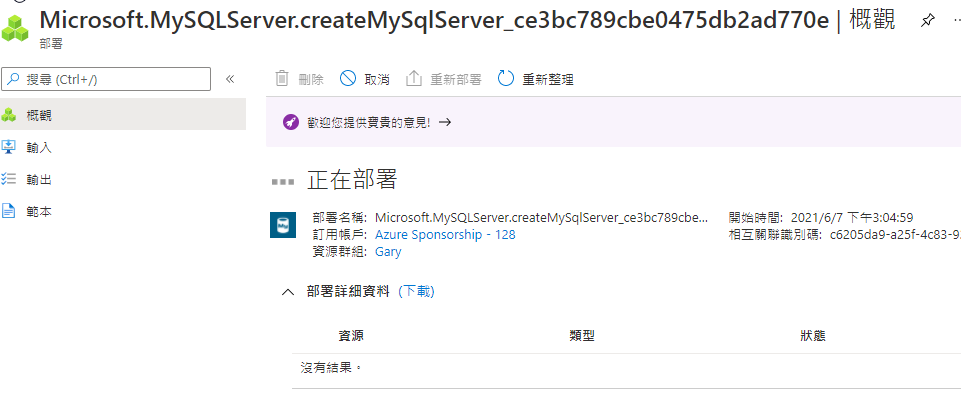Click the 沒有結果 empty table message

point(332,368)
